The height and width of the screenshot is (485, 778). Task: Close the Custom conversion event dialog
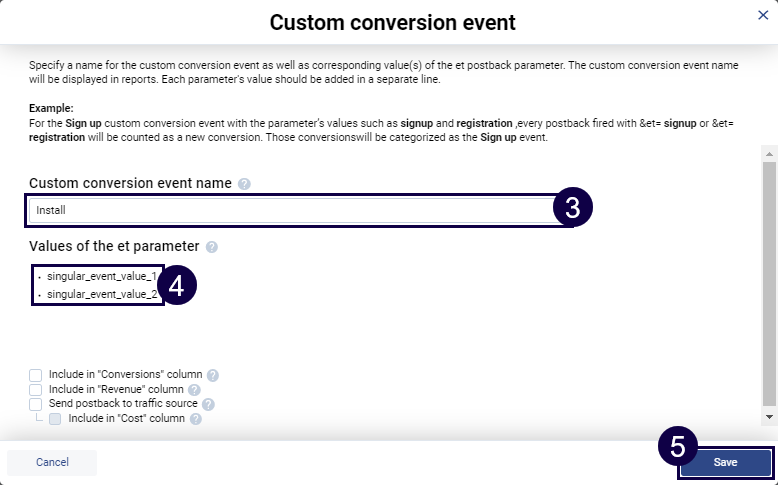point(763,15)
